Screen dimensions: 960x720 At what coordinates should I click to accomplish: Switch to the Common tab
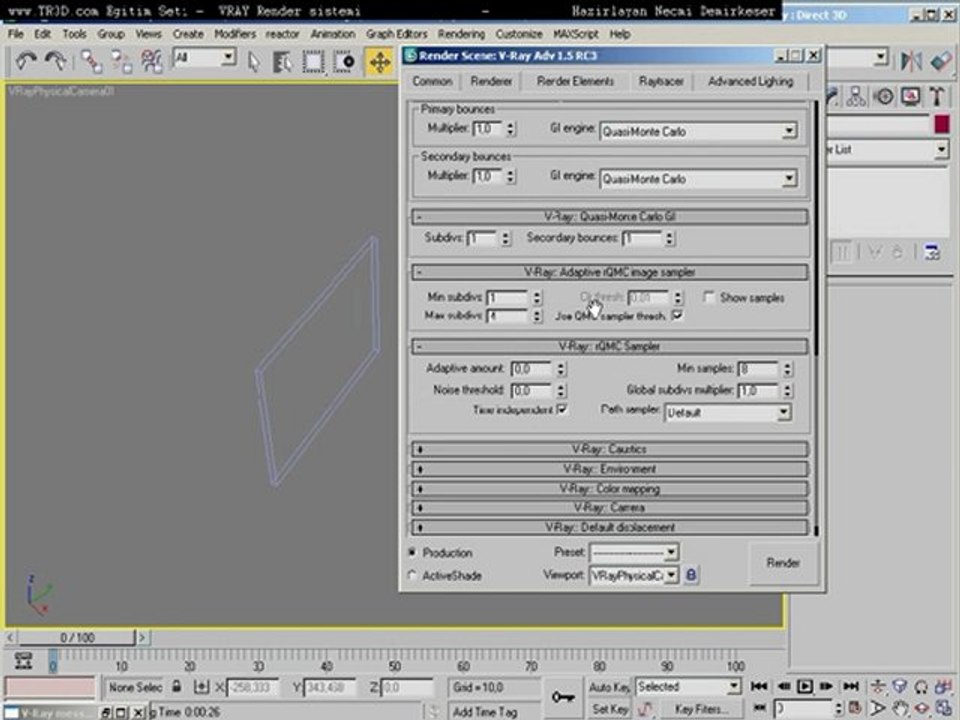point(432,81)
